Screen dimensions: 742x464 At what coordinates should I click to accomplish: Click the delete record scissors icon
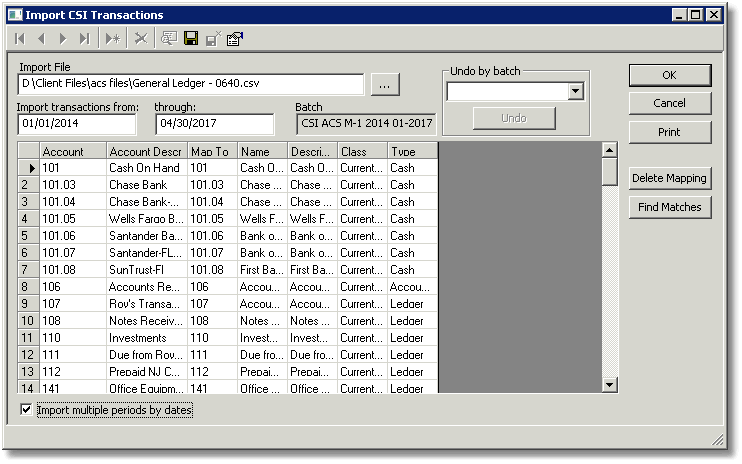coord(141,39)
